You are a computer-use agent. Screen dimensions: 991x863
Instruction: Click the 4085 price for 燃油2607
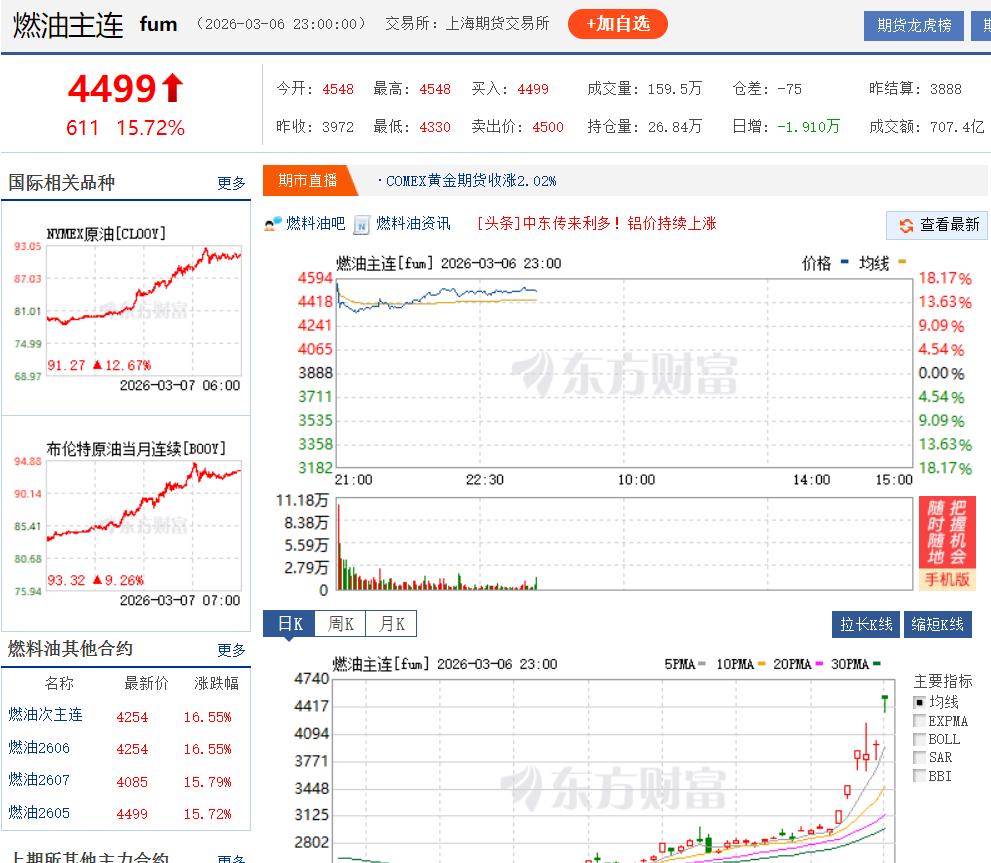[x=132, y=783]
